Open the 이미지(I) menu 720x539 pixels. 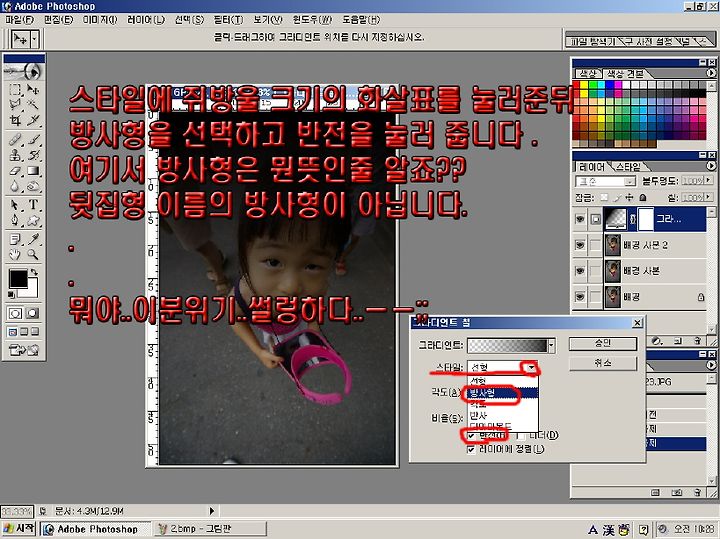pyautogui.click(x=100, y=20)
